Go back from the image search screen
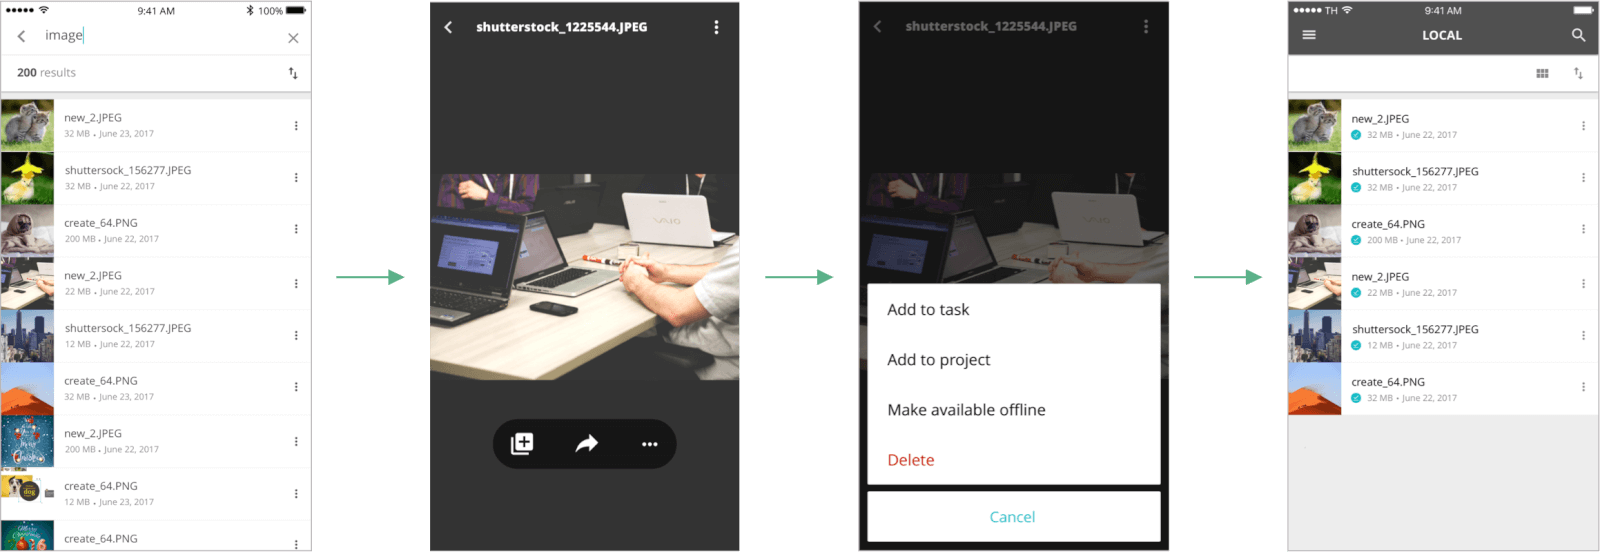 pyautogui.click(x=21, y=36)
